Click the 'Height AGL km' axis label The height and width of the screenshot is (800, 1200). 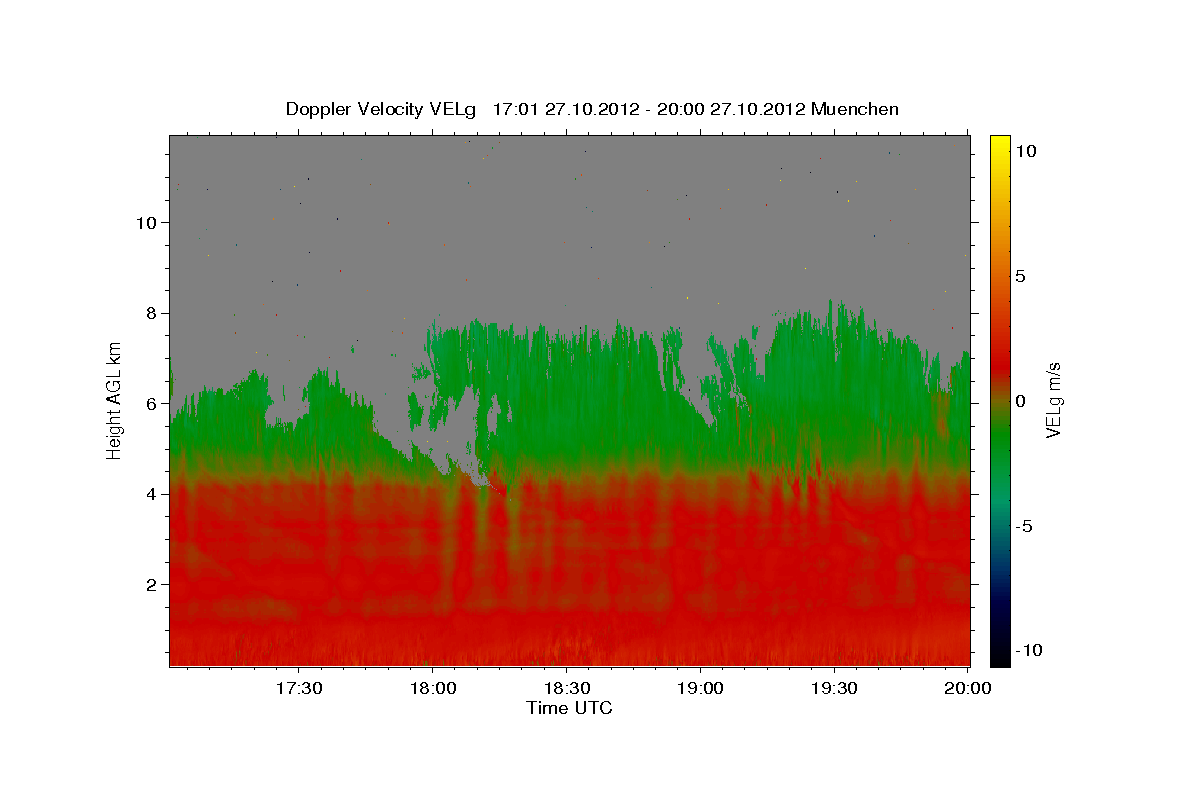click(115, 400)
